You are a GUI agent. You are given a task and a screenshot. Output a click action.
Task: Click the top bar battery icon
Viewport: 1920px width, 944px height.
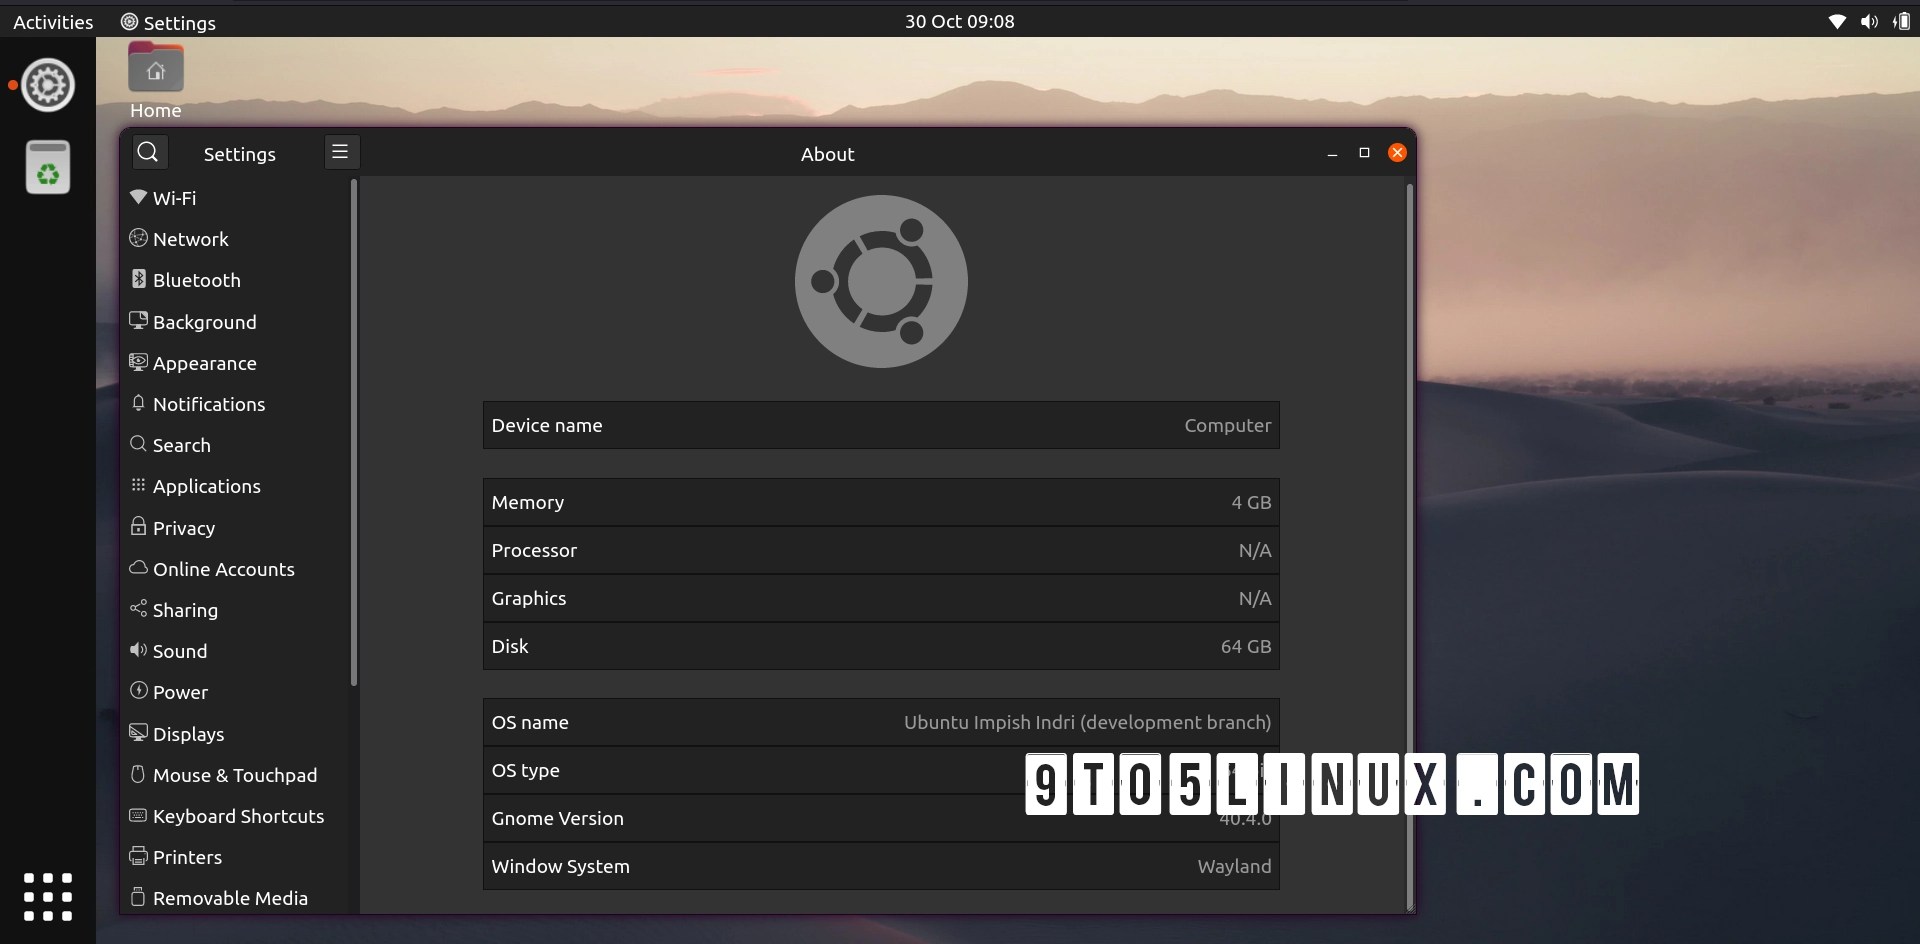click(1901, 21)
